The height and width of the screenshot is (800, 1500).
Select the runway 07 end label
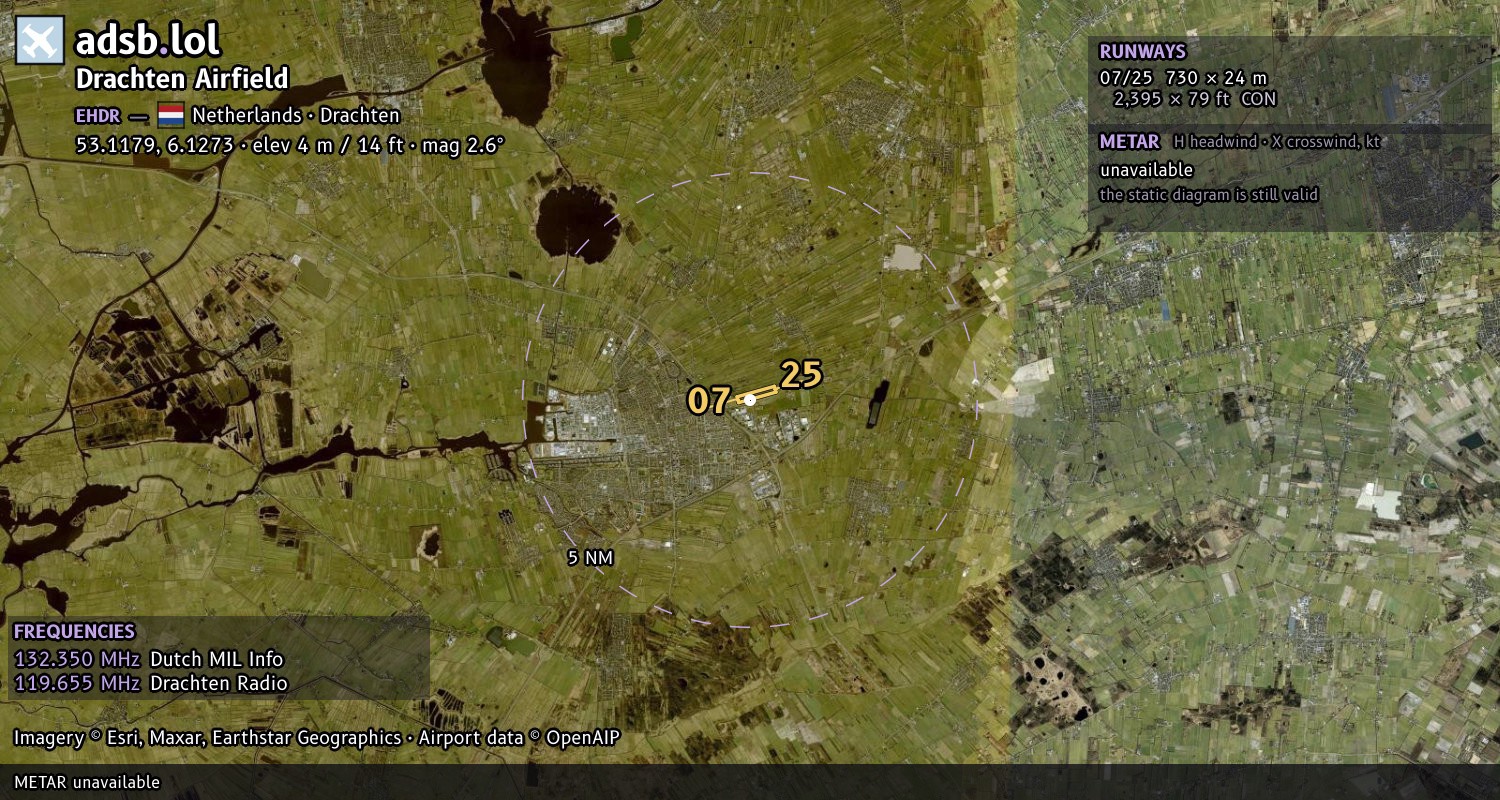coord(709,401)
